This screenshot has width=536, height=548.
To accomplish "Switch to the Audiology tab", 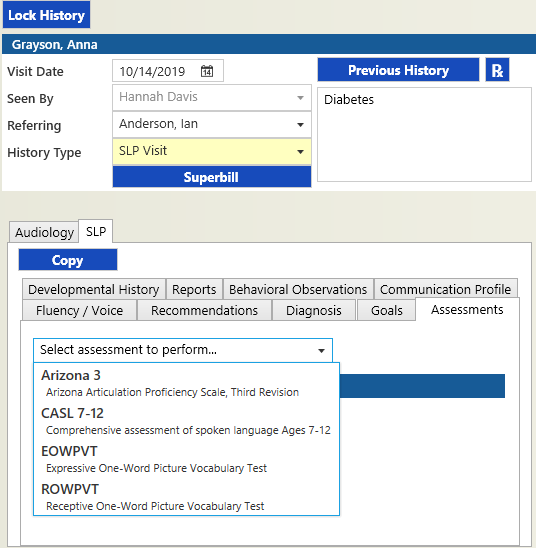I will [x=44, y=232].
